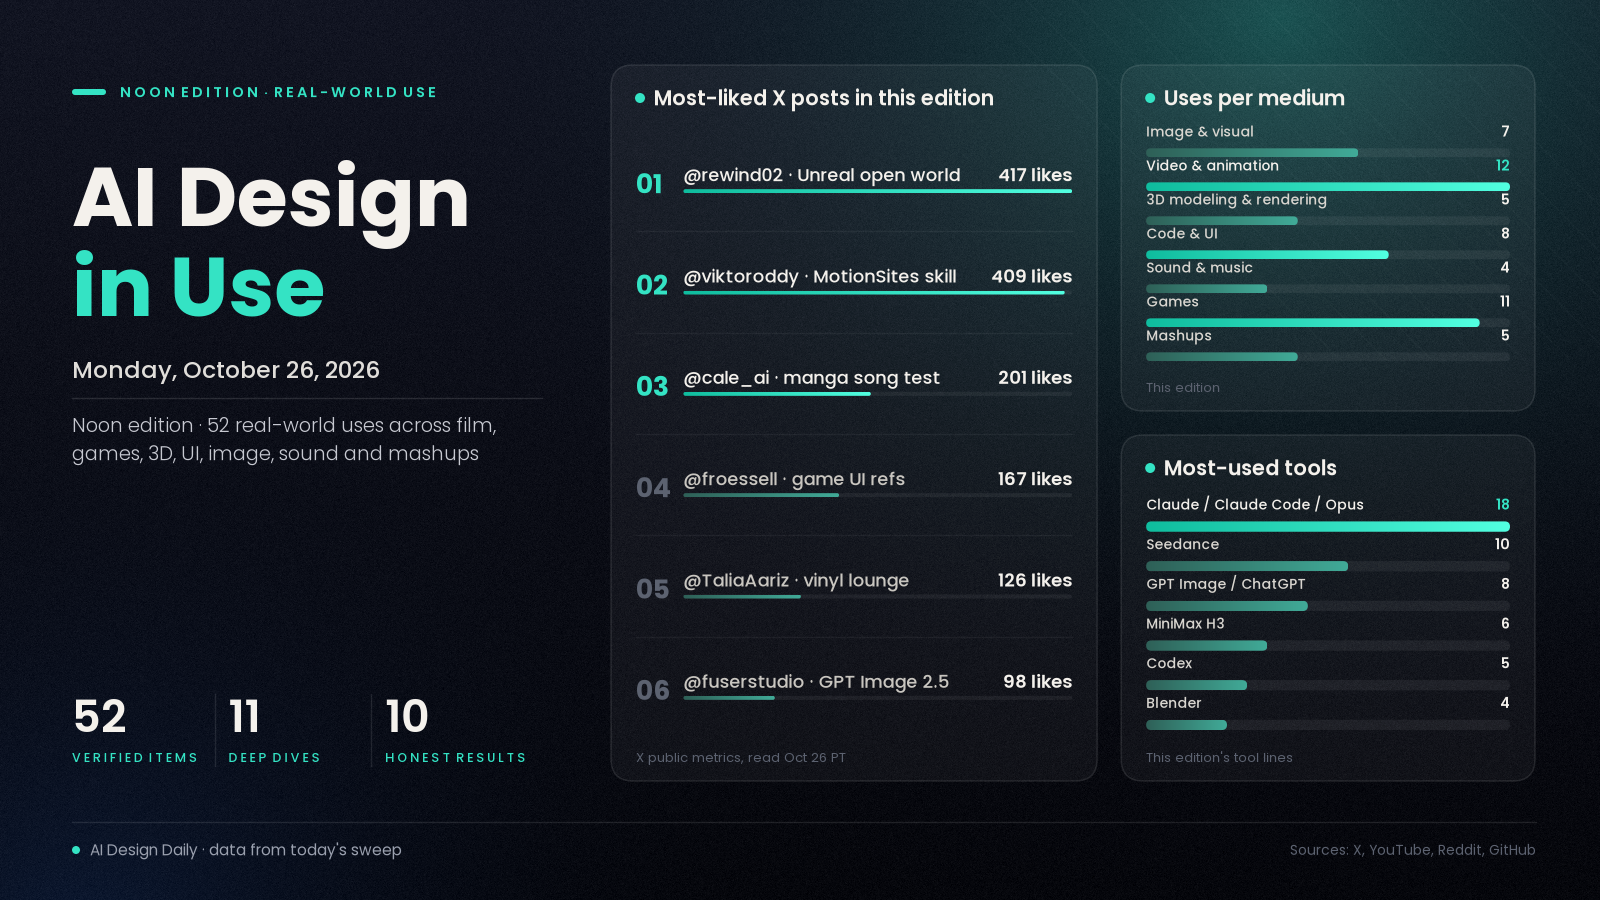This screenshot has height=900, width=1600.
Task: Click the 'Uses per medium' heading
Action: (x=1254, y=98)
